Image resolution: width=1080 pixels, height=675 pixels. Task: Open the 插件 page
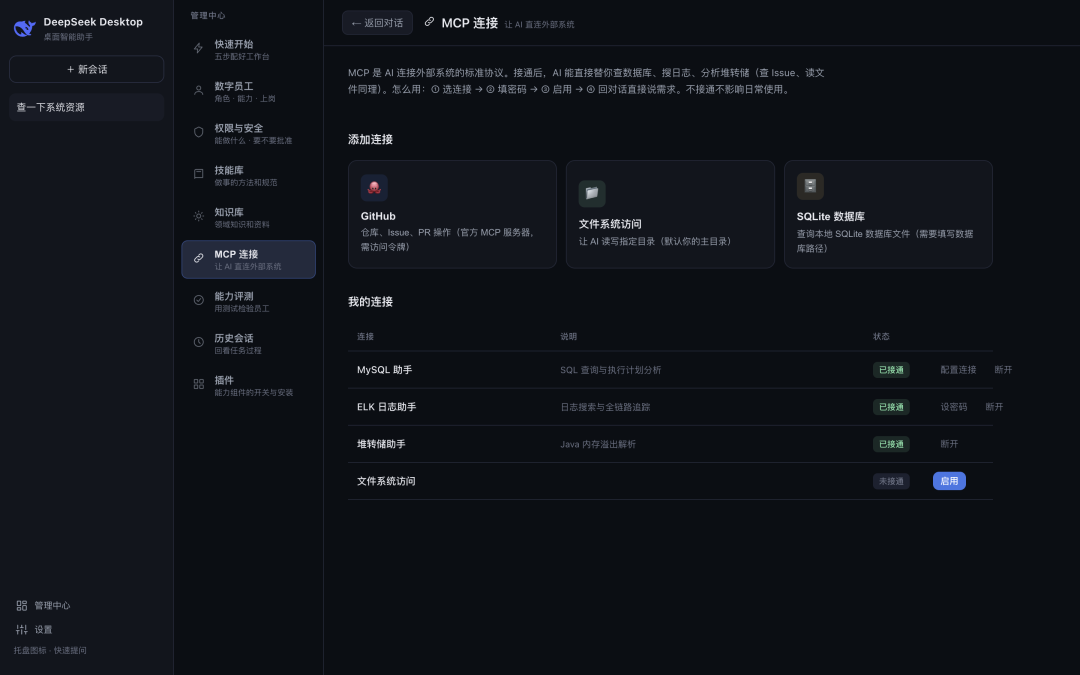pos(249,386)
